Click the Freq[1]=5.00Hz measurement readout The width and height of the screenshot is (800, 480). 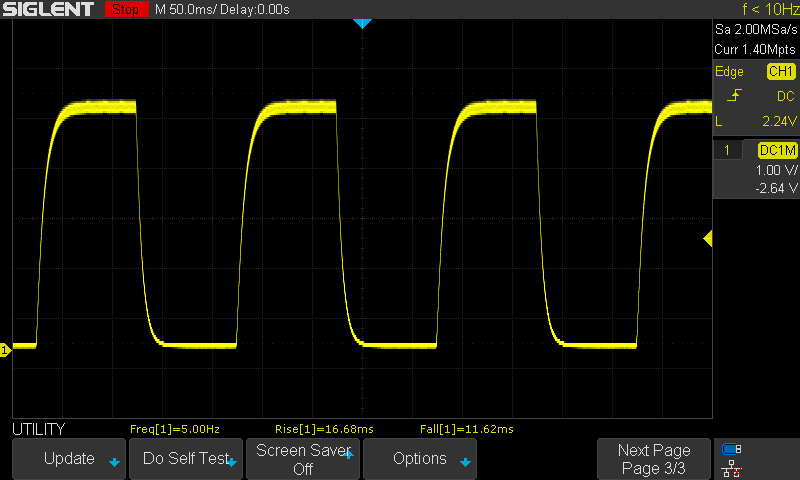pyautogui.click(x=174, y=429)
